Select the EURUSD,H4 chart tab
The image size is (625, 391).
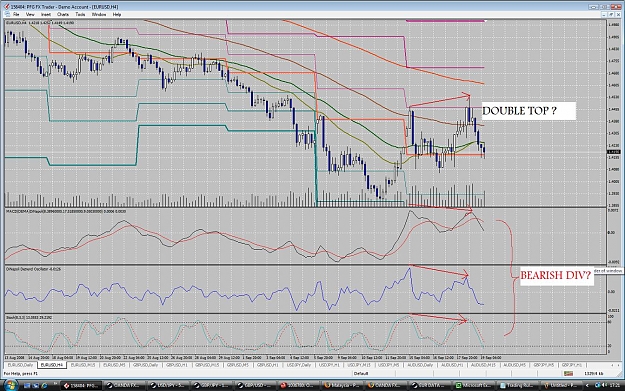(x=52, y=365)
